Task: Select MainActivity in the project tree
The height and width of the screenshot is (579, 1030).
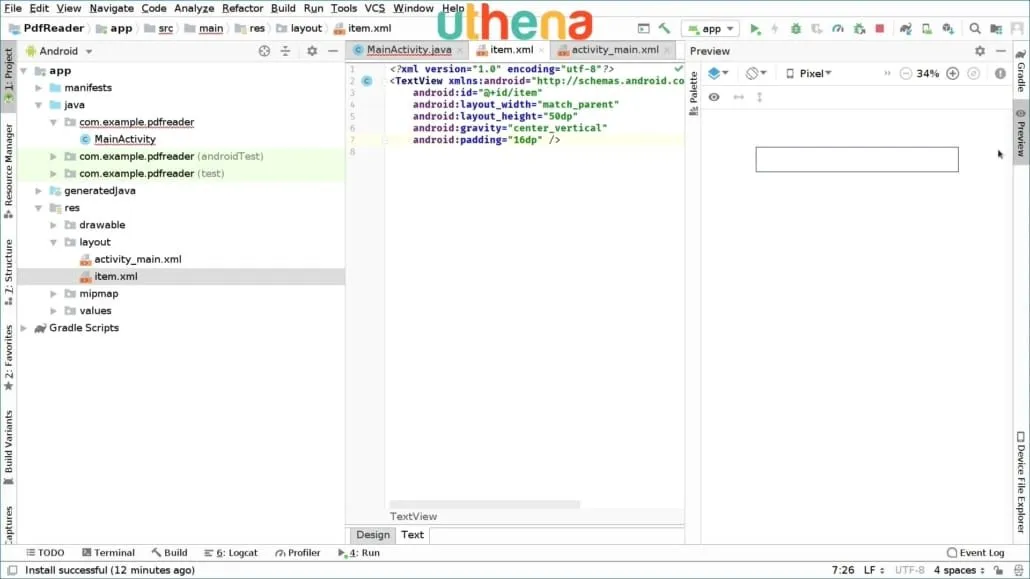Action: pyautogui.click(x=125, y=139)
